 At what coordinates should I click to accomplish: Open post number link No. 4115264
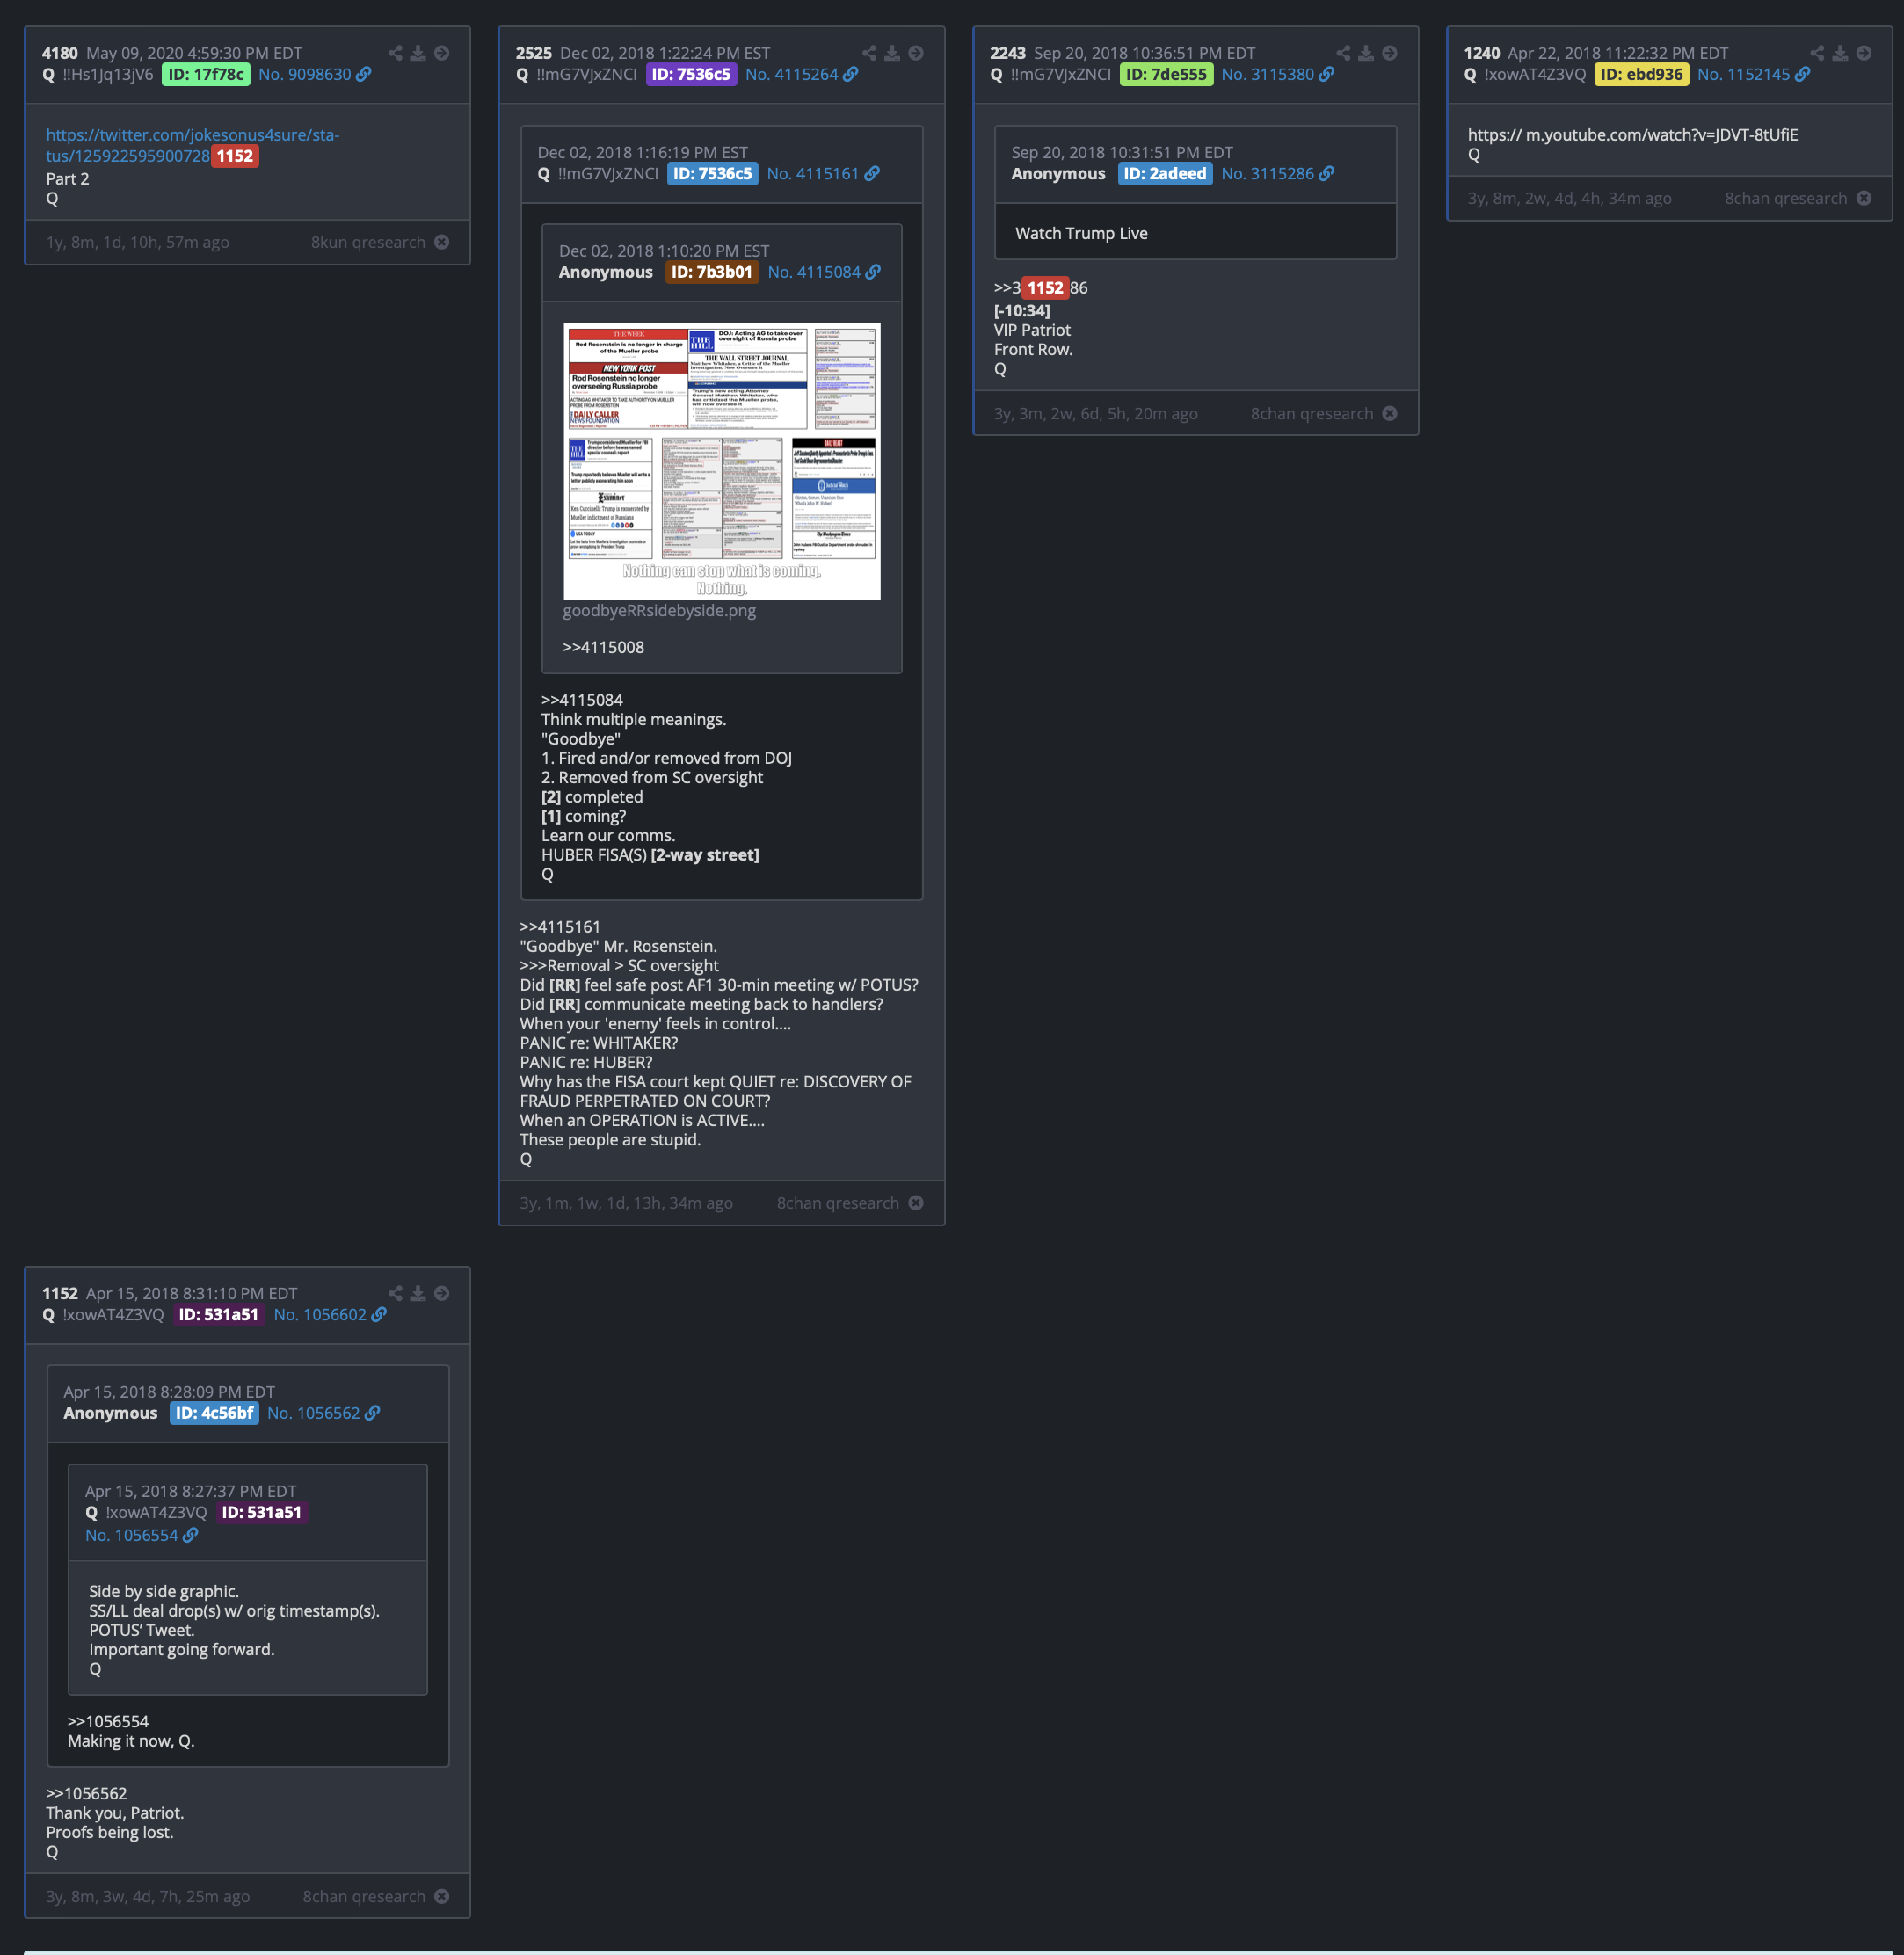792,74
